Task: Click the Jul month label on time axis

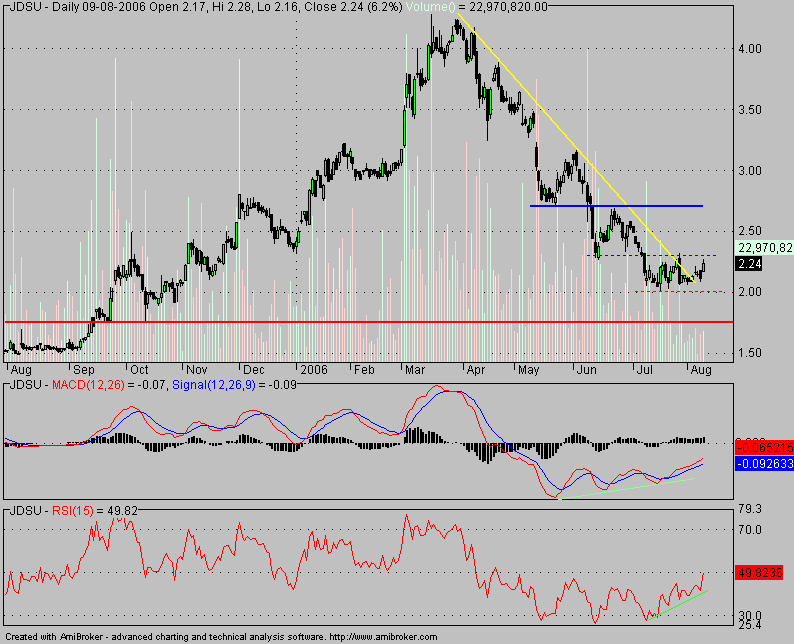Action: tap(644, 370)
